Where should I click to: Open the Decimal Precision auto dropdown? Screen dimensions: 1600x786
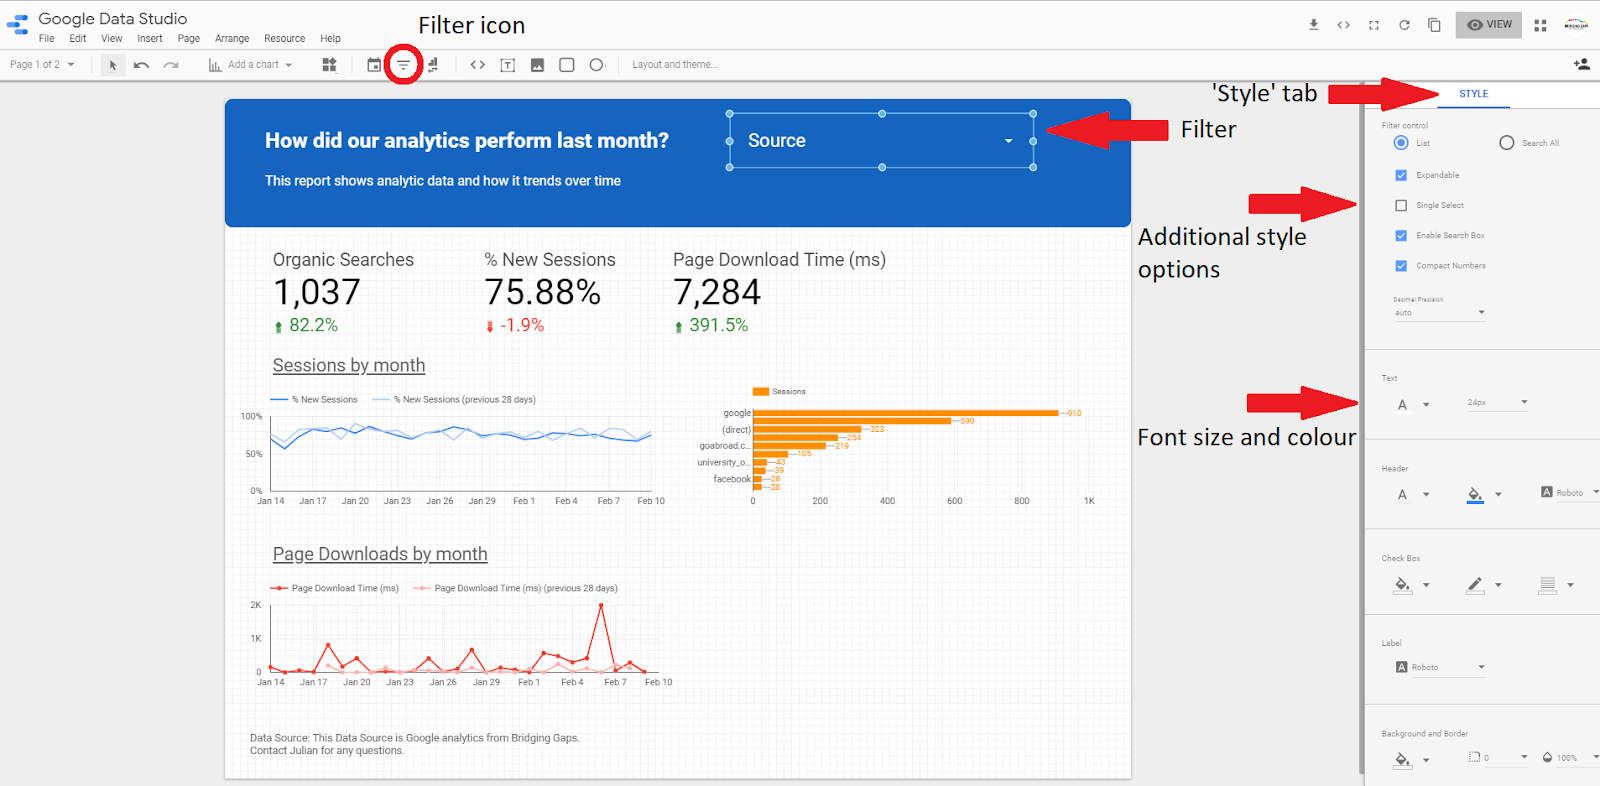(x=1439, y=313)
